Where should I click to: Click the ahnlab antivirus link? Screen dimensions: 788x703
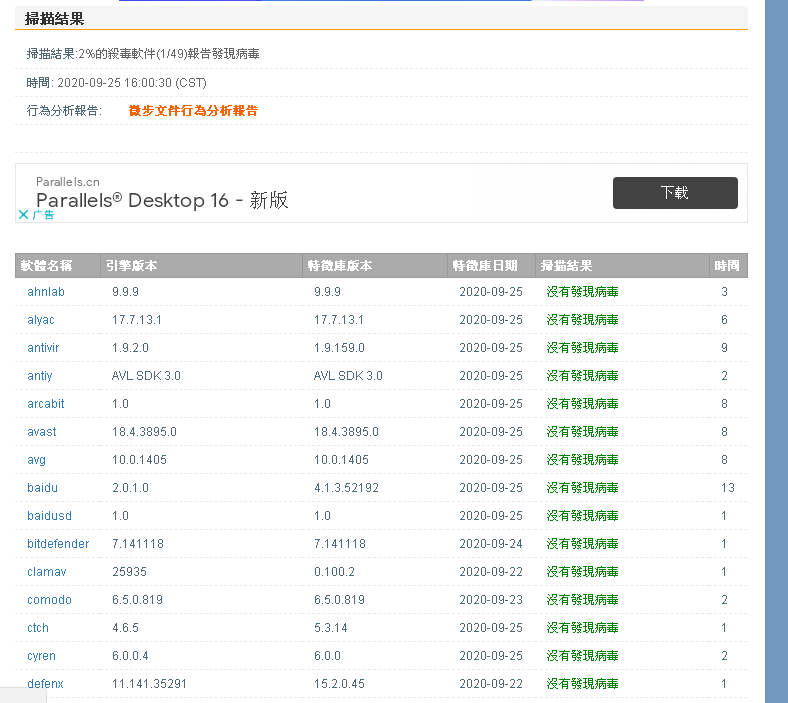[x=46, y=292]
